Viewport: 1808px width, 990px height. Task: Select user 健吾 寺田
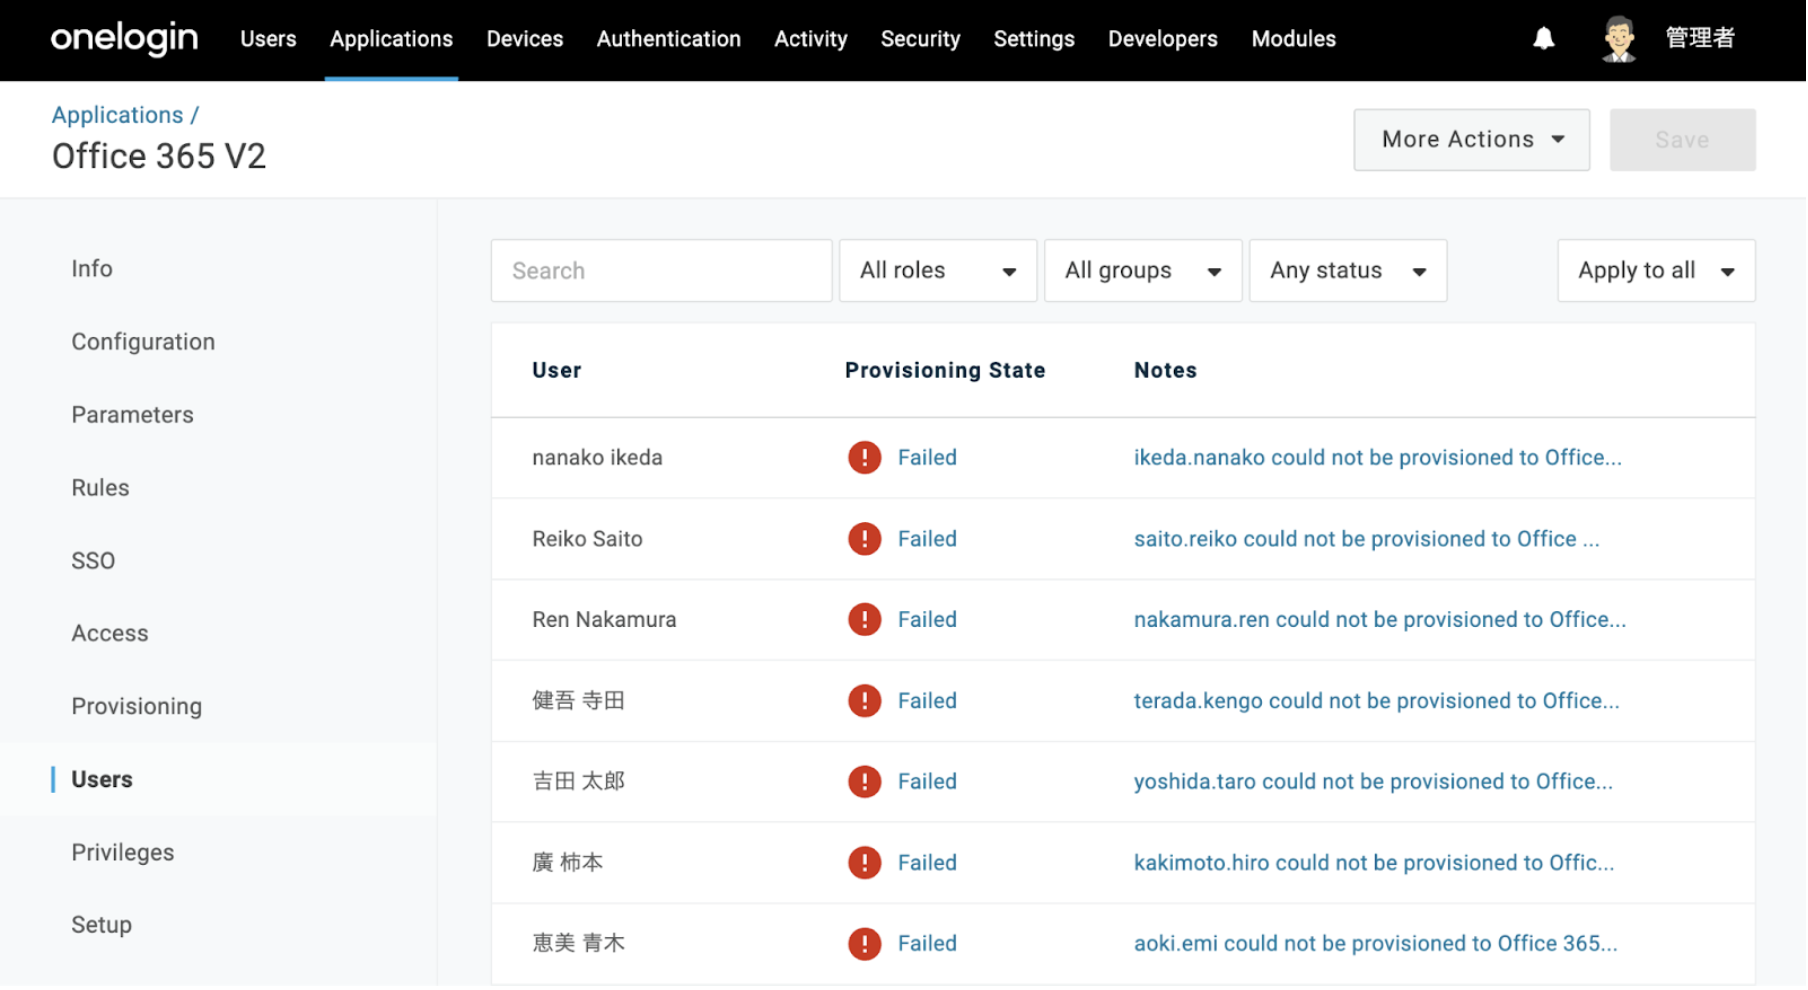(x=579, y=701)
